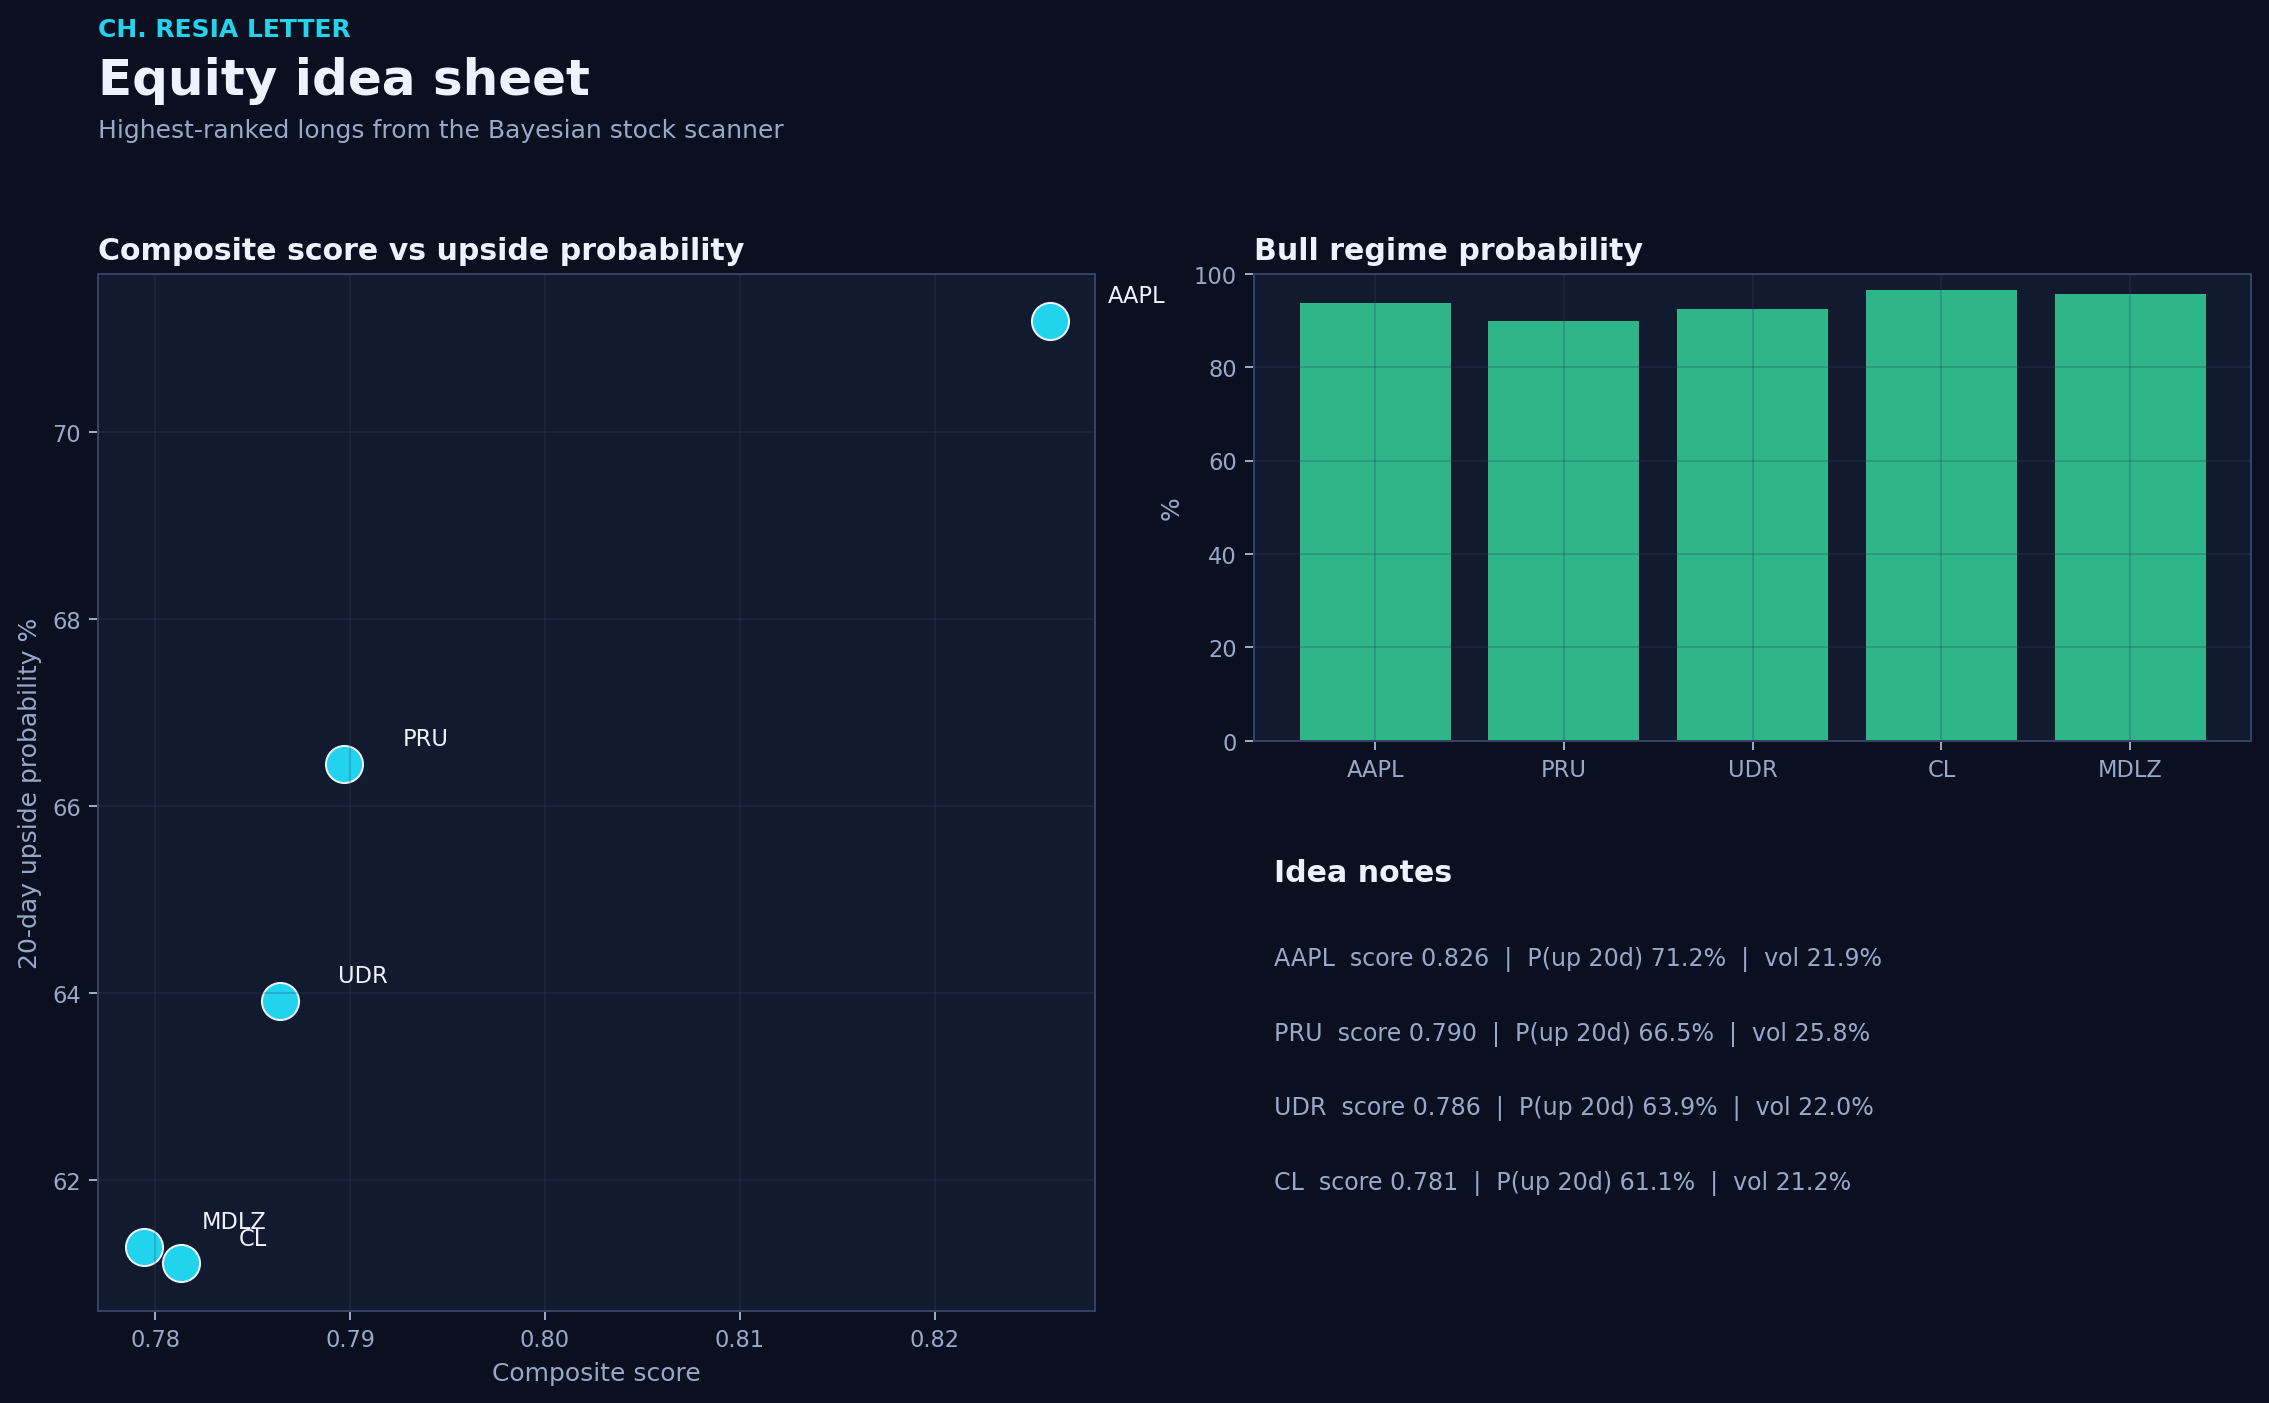Click the MDLZ label in scatter plot
Viewport: 2269px width, 1403px height.
(x=233, y=1221)
